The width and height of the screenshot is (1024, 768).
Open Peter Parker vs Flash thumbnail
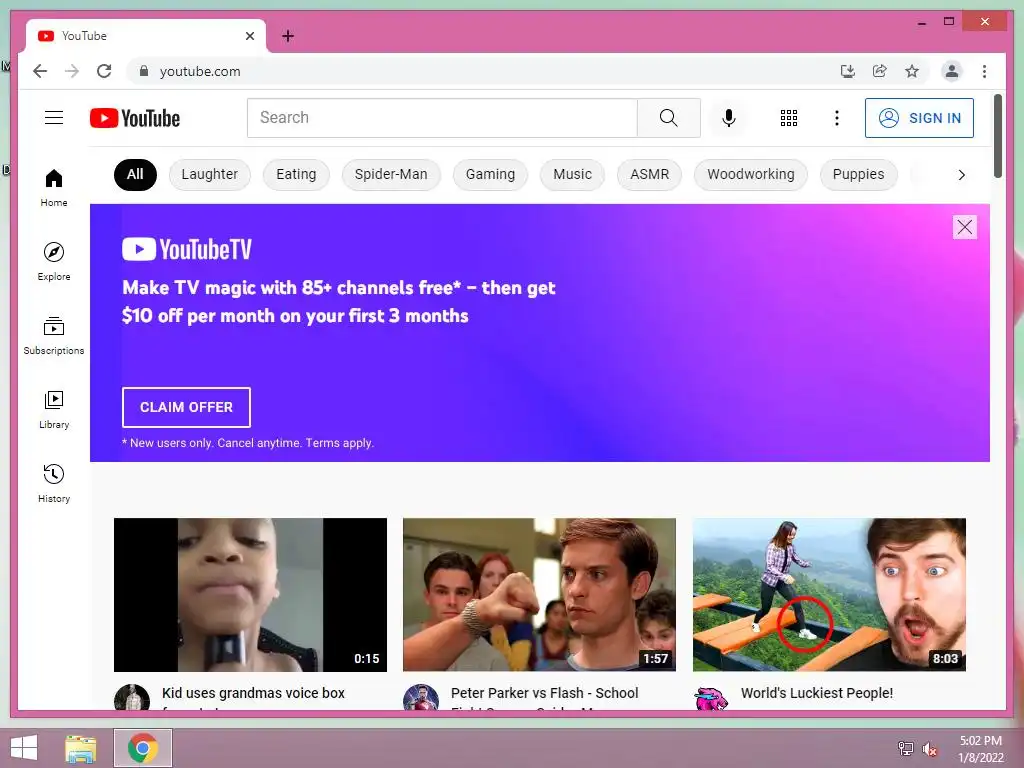tap(539, 594)
